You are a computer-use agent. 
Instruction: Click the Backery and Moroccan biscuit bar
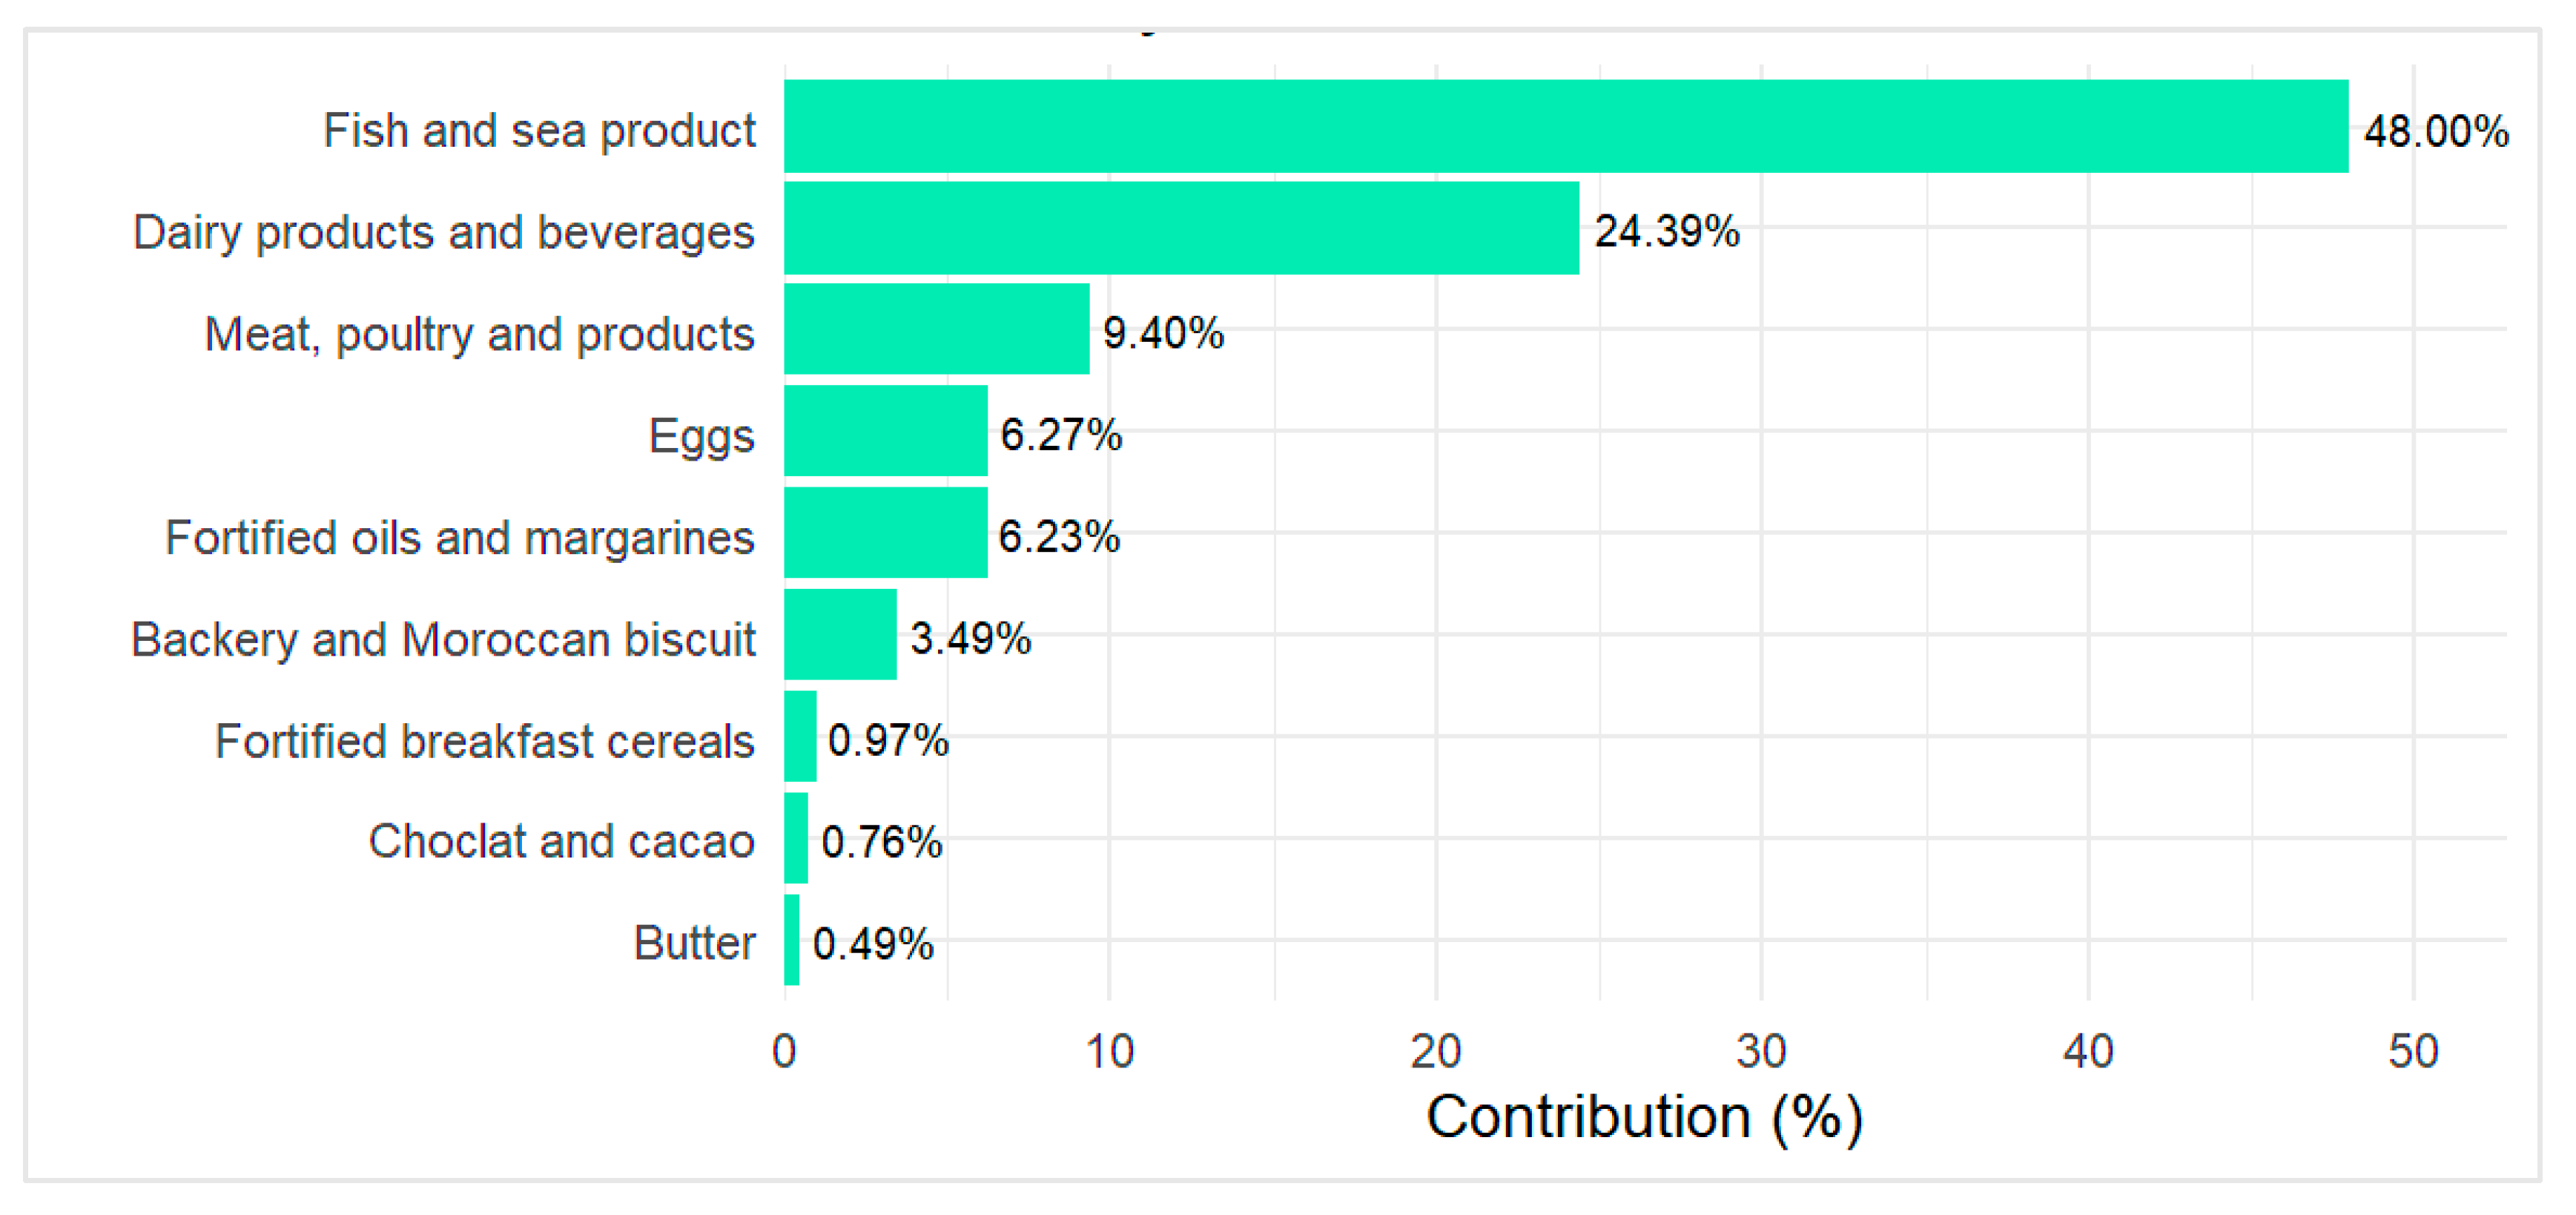840,635
